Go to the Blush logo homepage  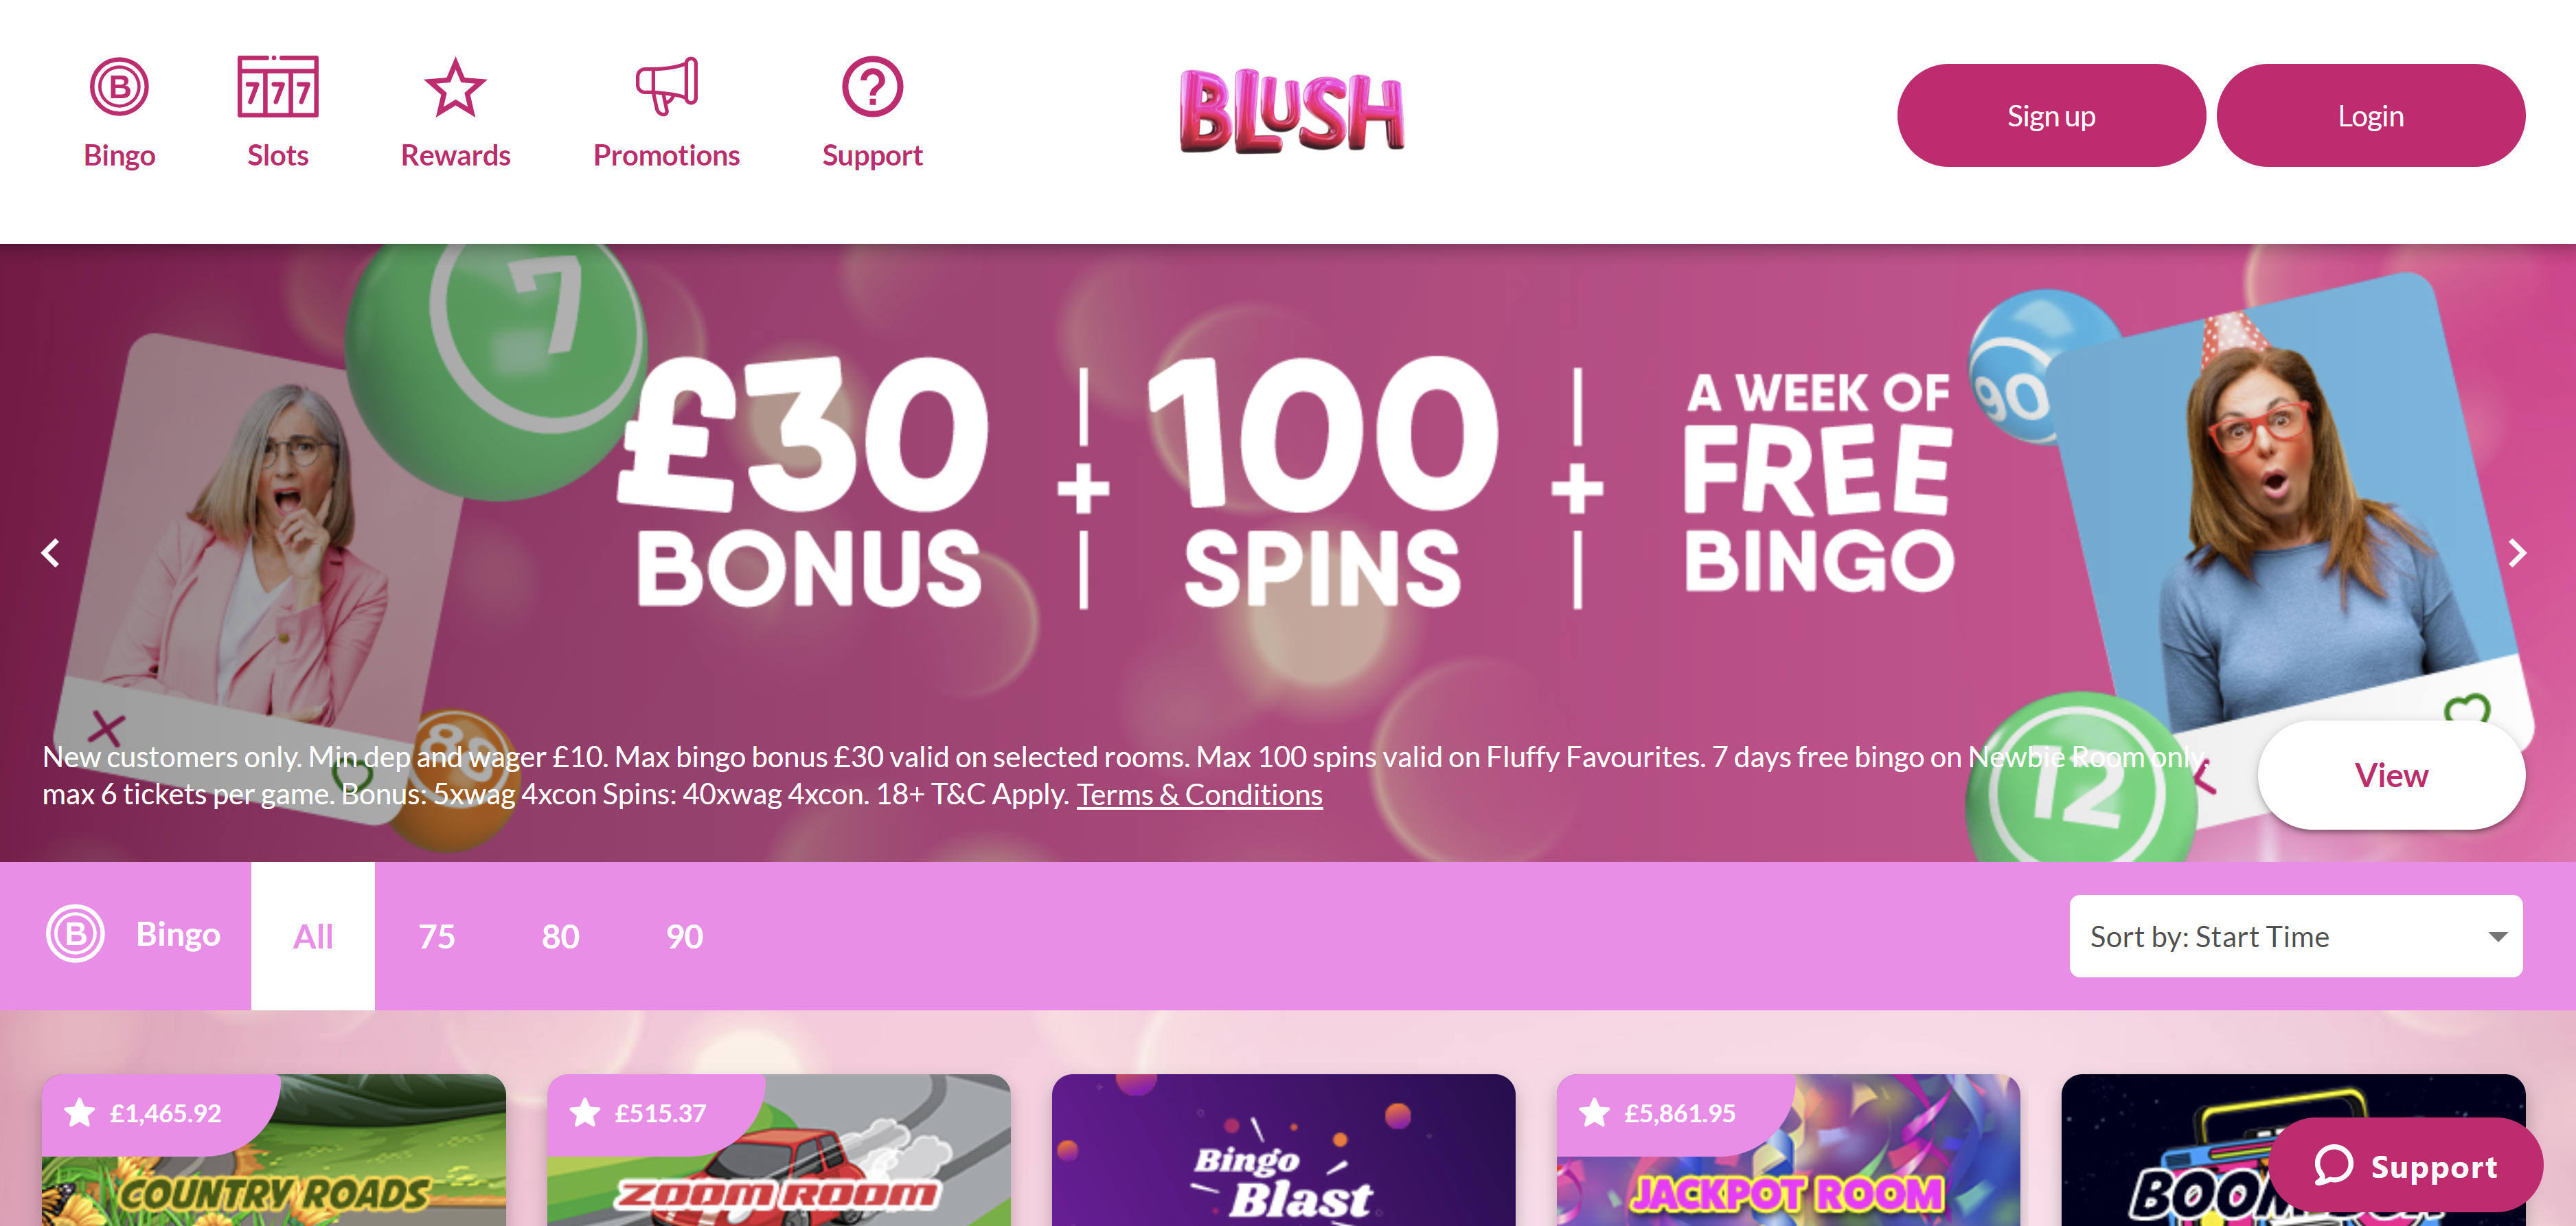(1292, 111)
